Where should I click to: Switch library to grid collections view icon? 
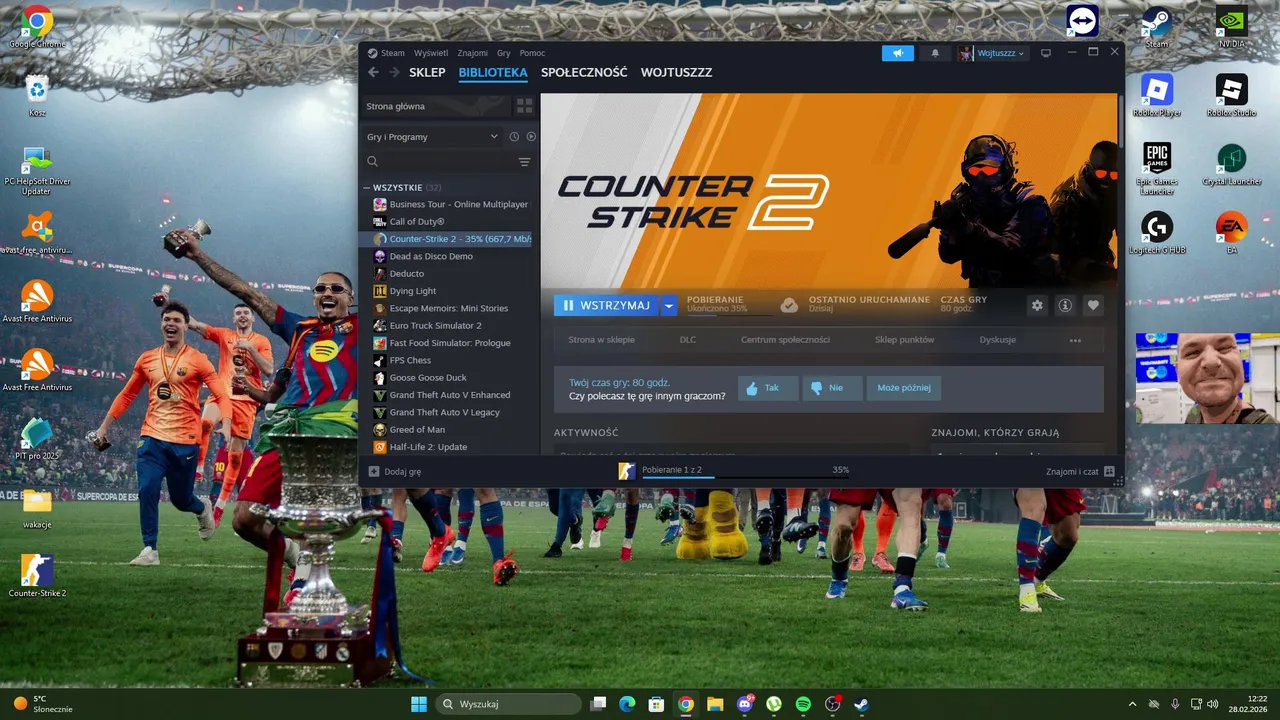[x=524, y=106]
